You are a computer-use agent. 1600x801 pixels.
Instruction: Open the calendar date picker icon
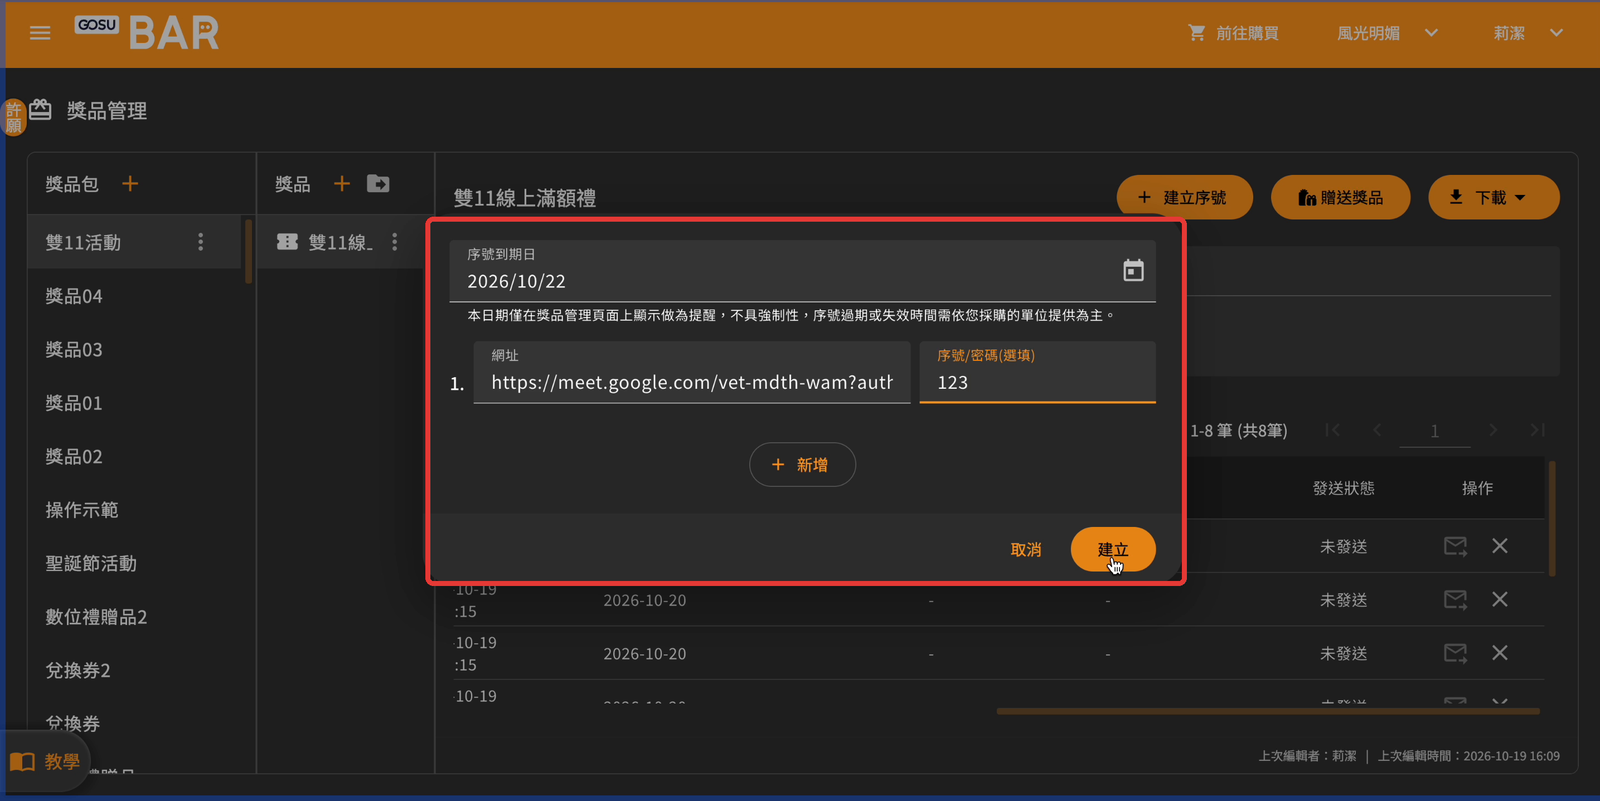[x=1133, y=270]
